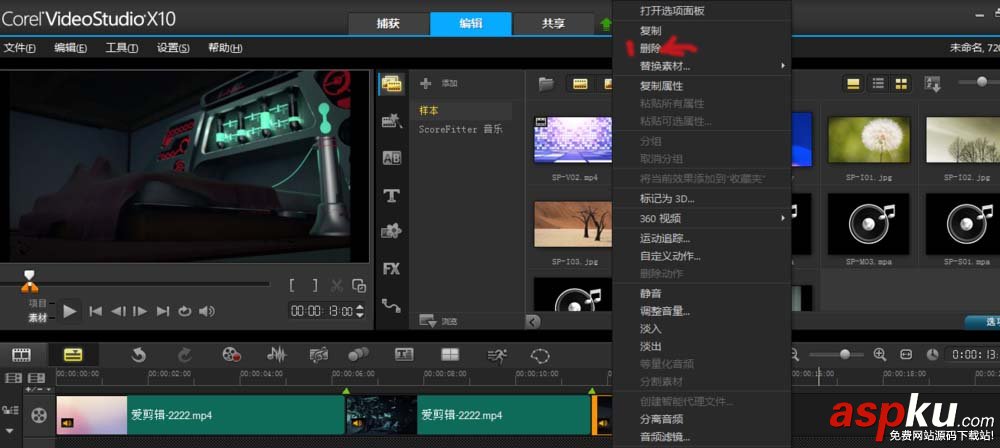Select the SP-I01.jpg dandelion thumbnail
Screen dimensions: 1000x448
869,140
